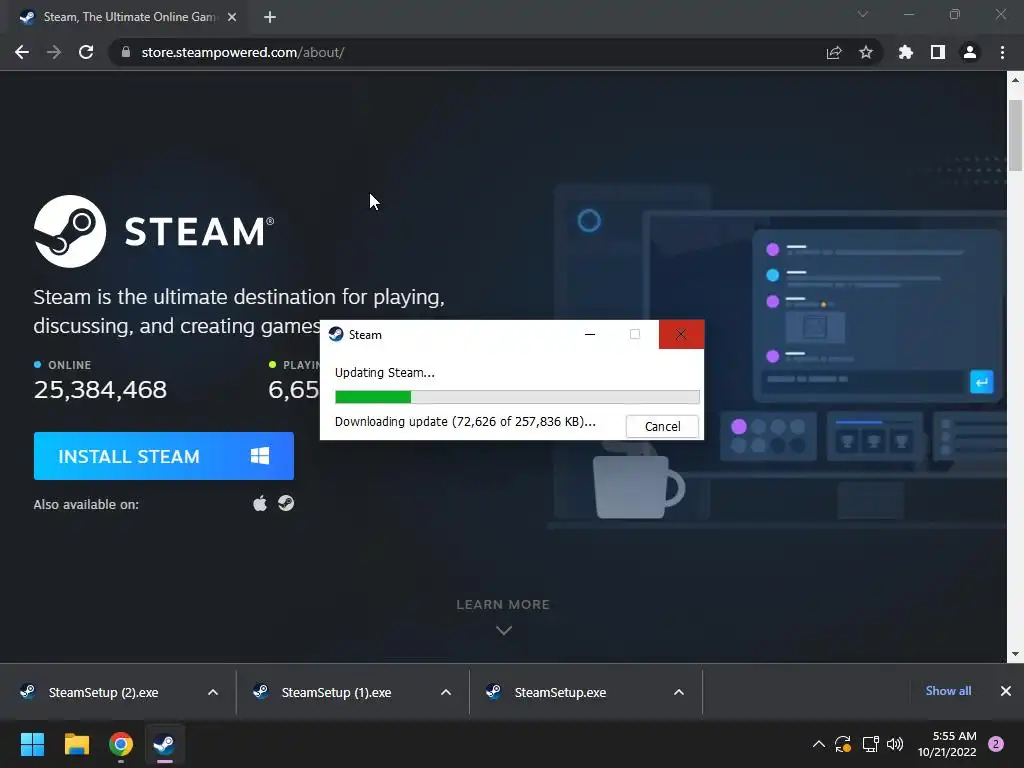Click the Chrome taskbar icon

coord(121,744)
